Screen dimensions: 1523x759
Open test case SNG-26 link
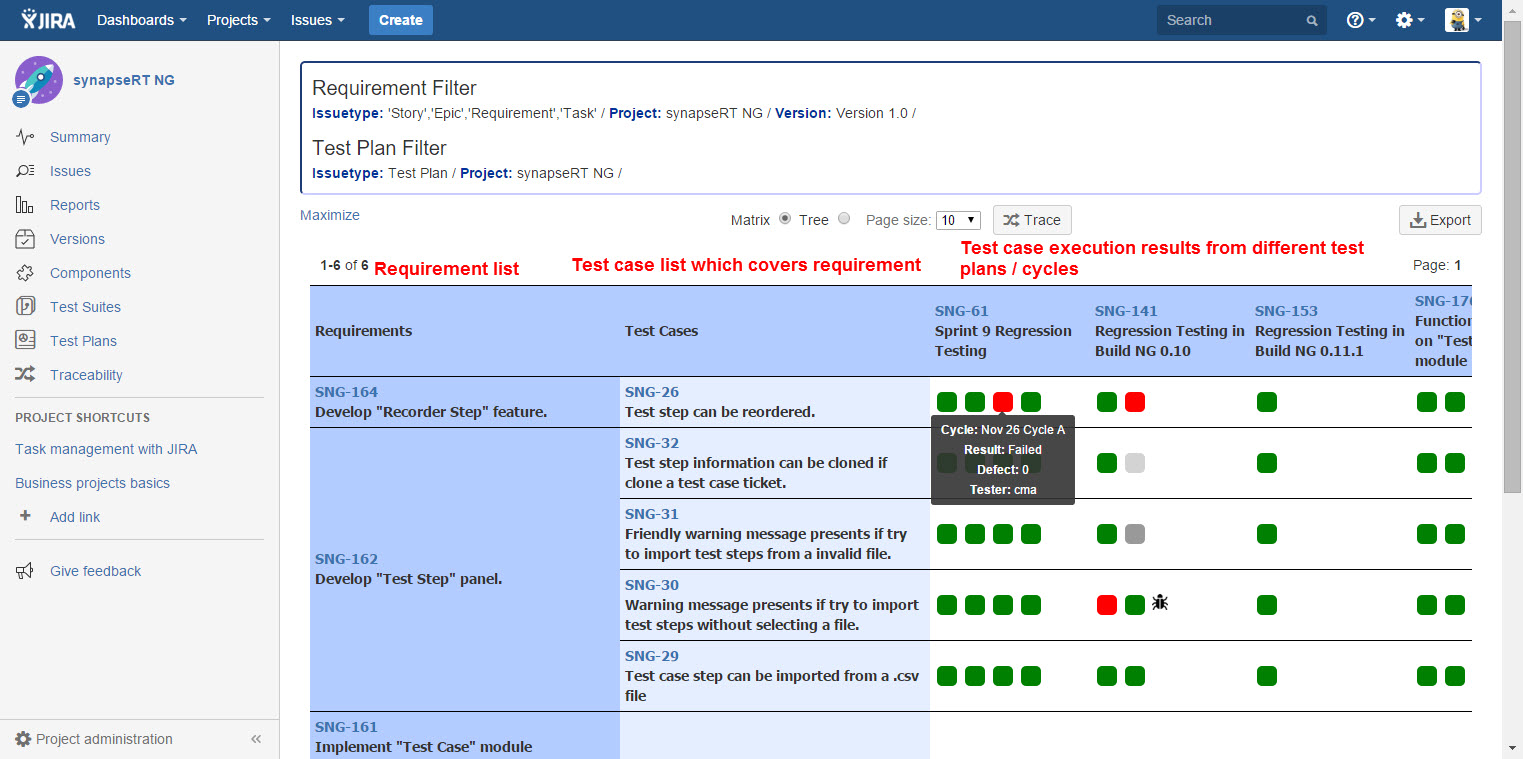pos(652,392)
